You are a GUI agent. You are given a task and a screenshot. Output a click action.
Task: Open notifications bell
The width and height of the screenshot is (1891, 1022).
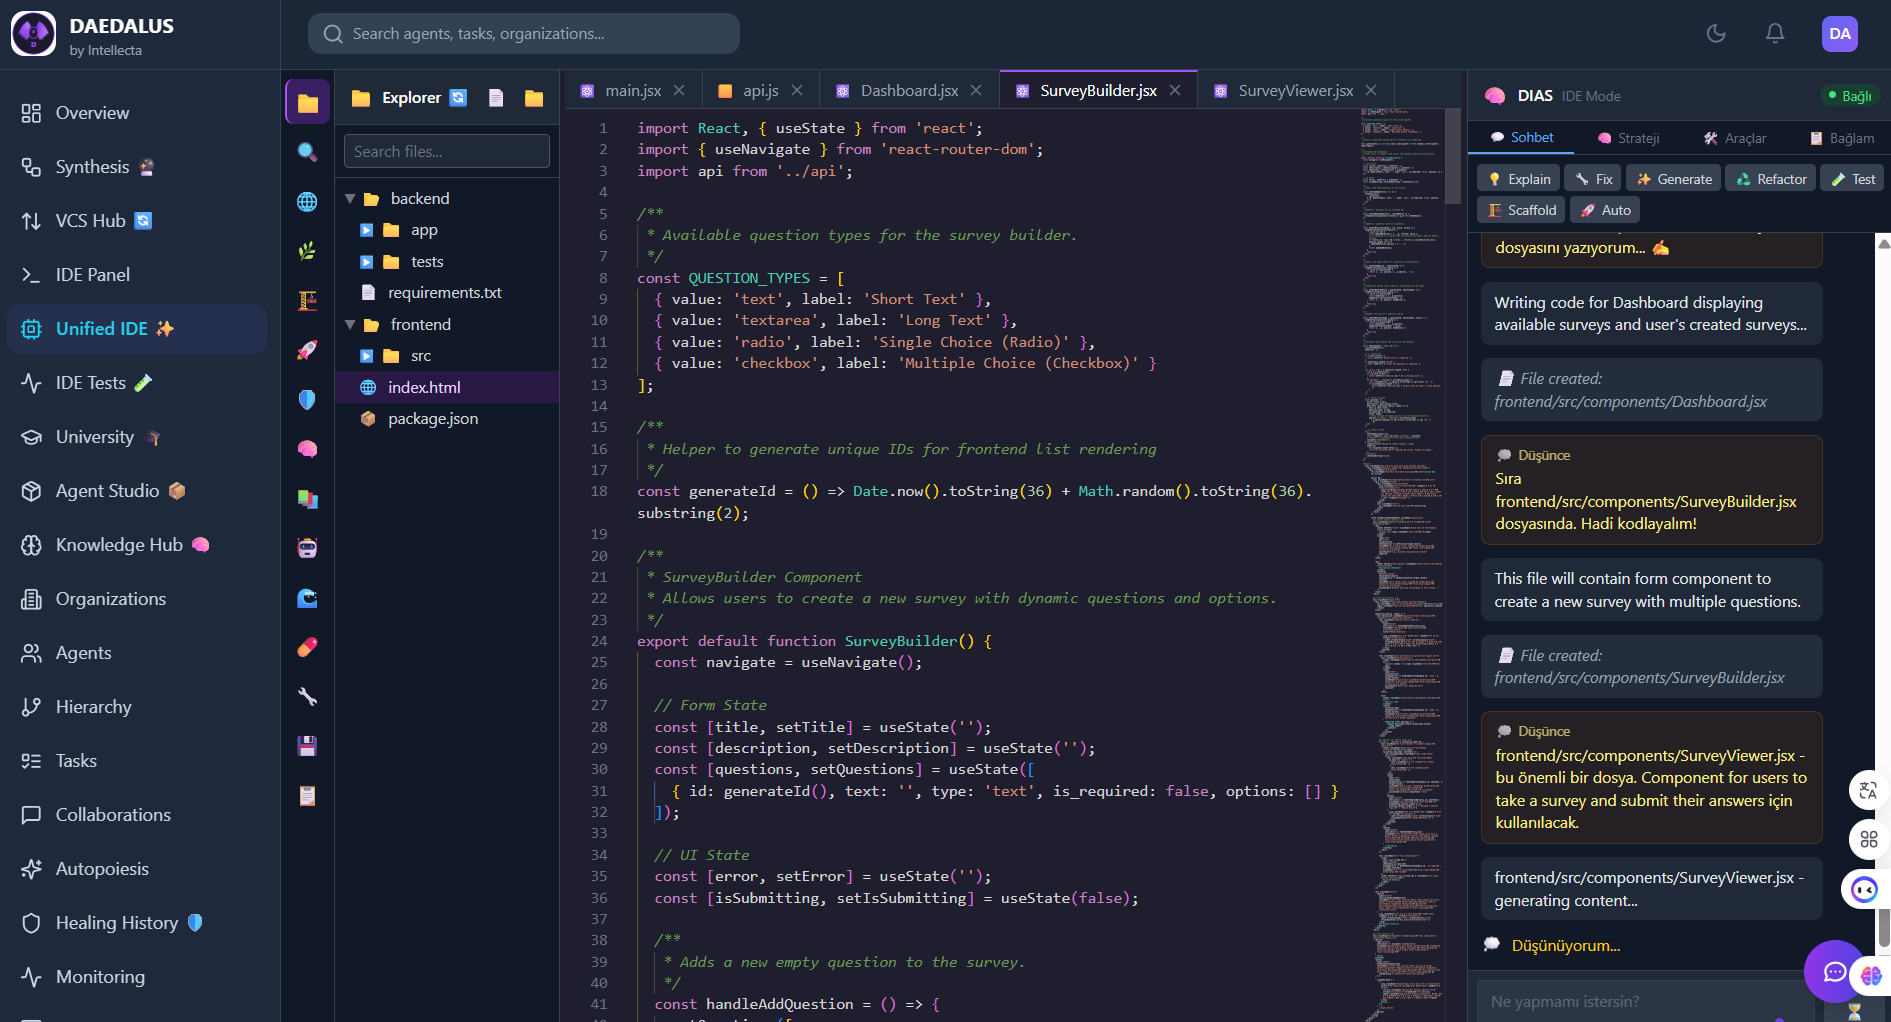pyautogui.click(x=1775, y=34)
